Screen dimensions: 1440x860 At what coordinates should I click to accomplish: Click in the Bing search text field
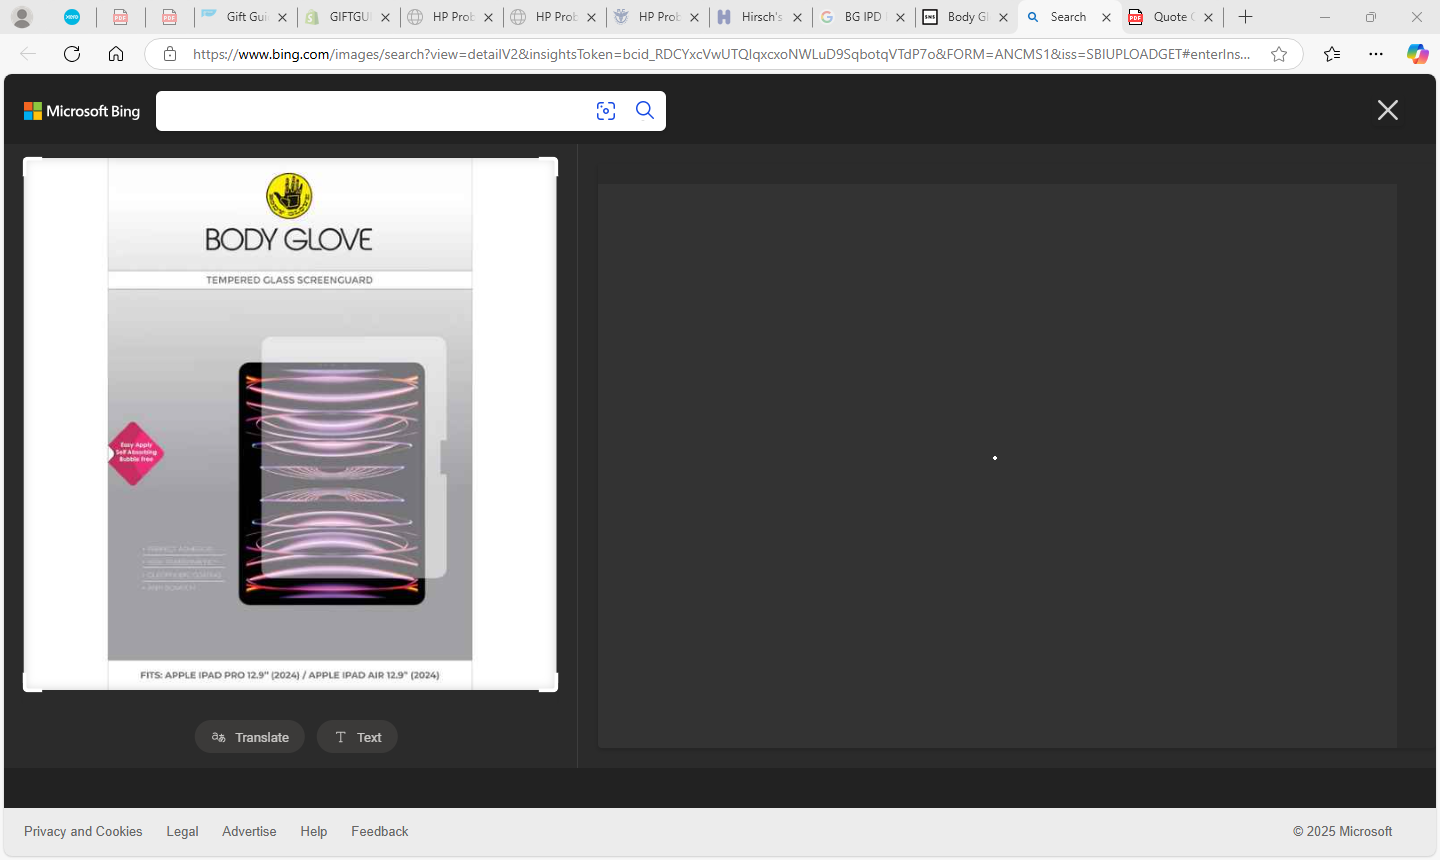point(370,111)
